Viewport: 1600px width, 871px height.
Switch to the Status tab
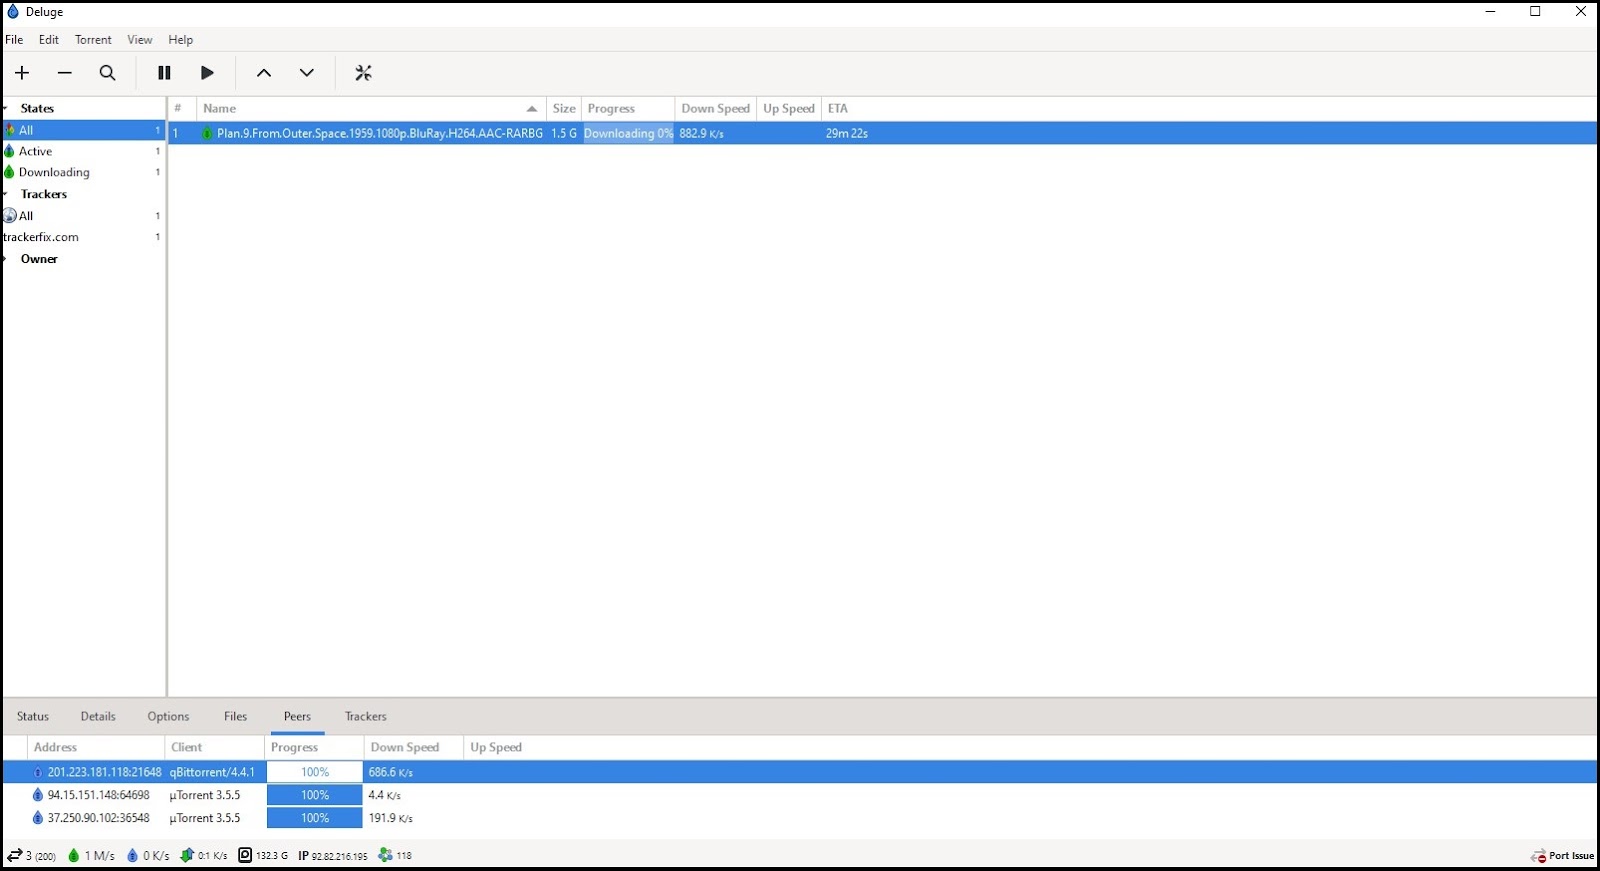coord(33,717)
